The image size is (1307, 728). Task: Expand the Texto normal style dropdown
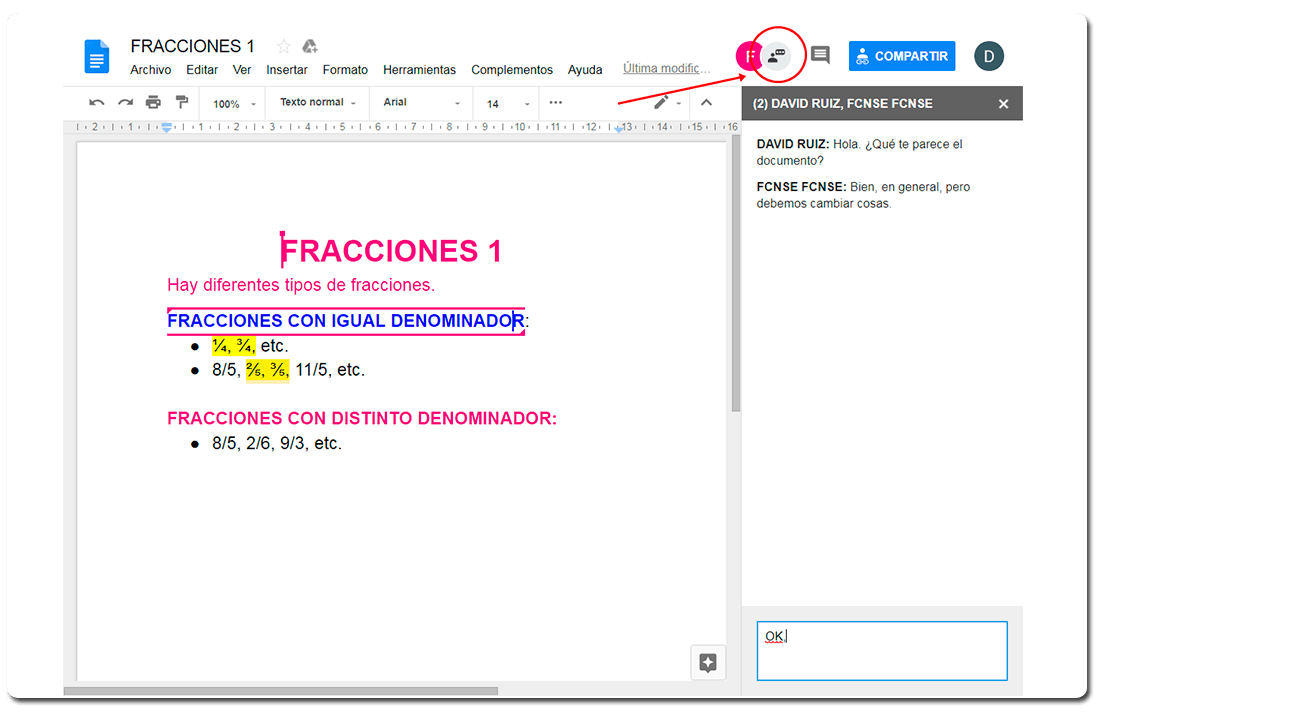coord(318,103)
